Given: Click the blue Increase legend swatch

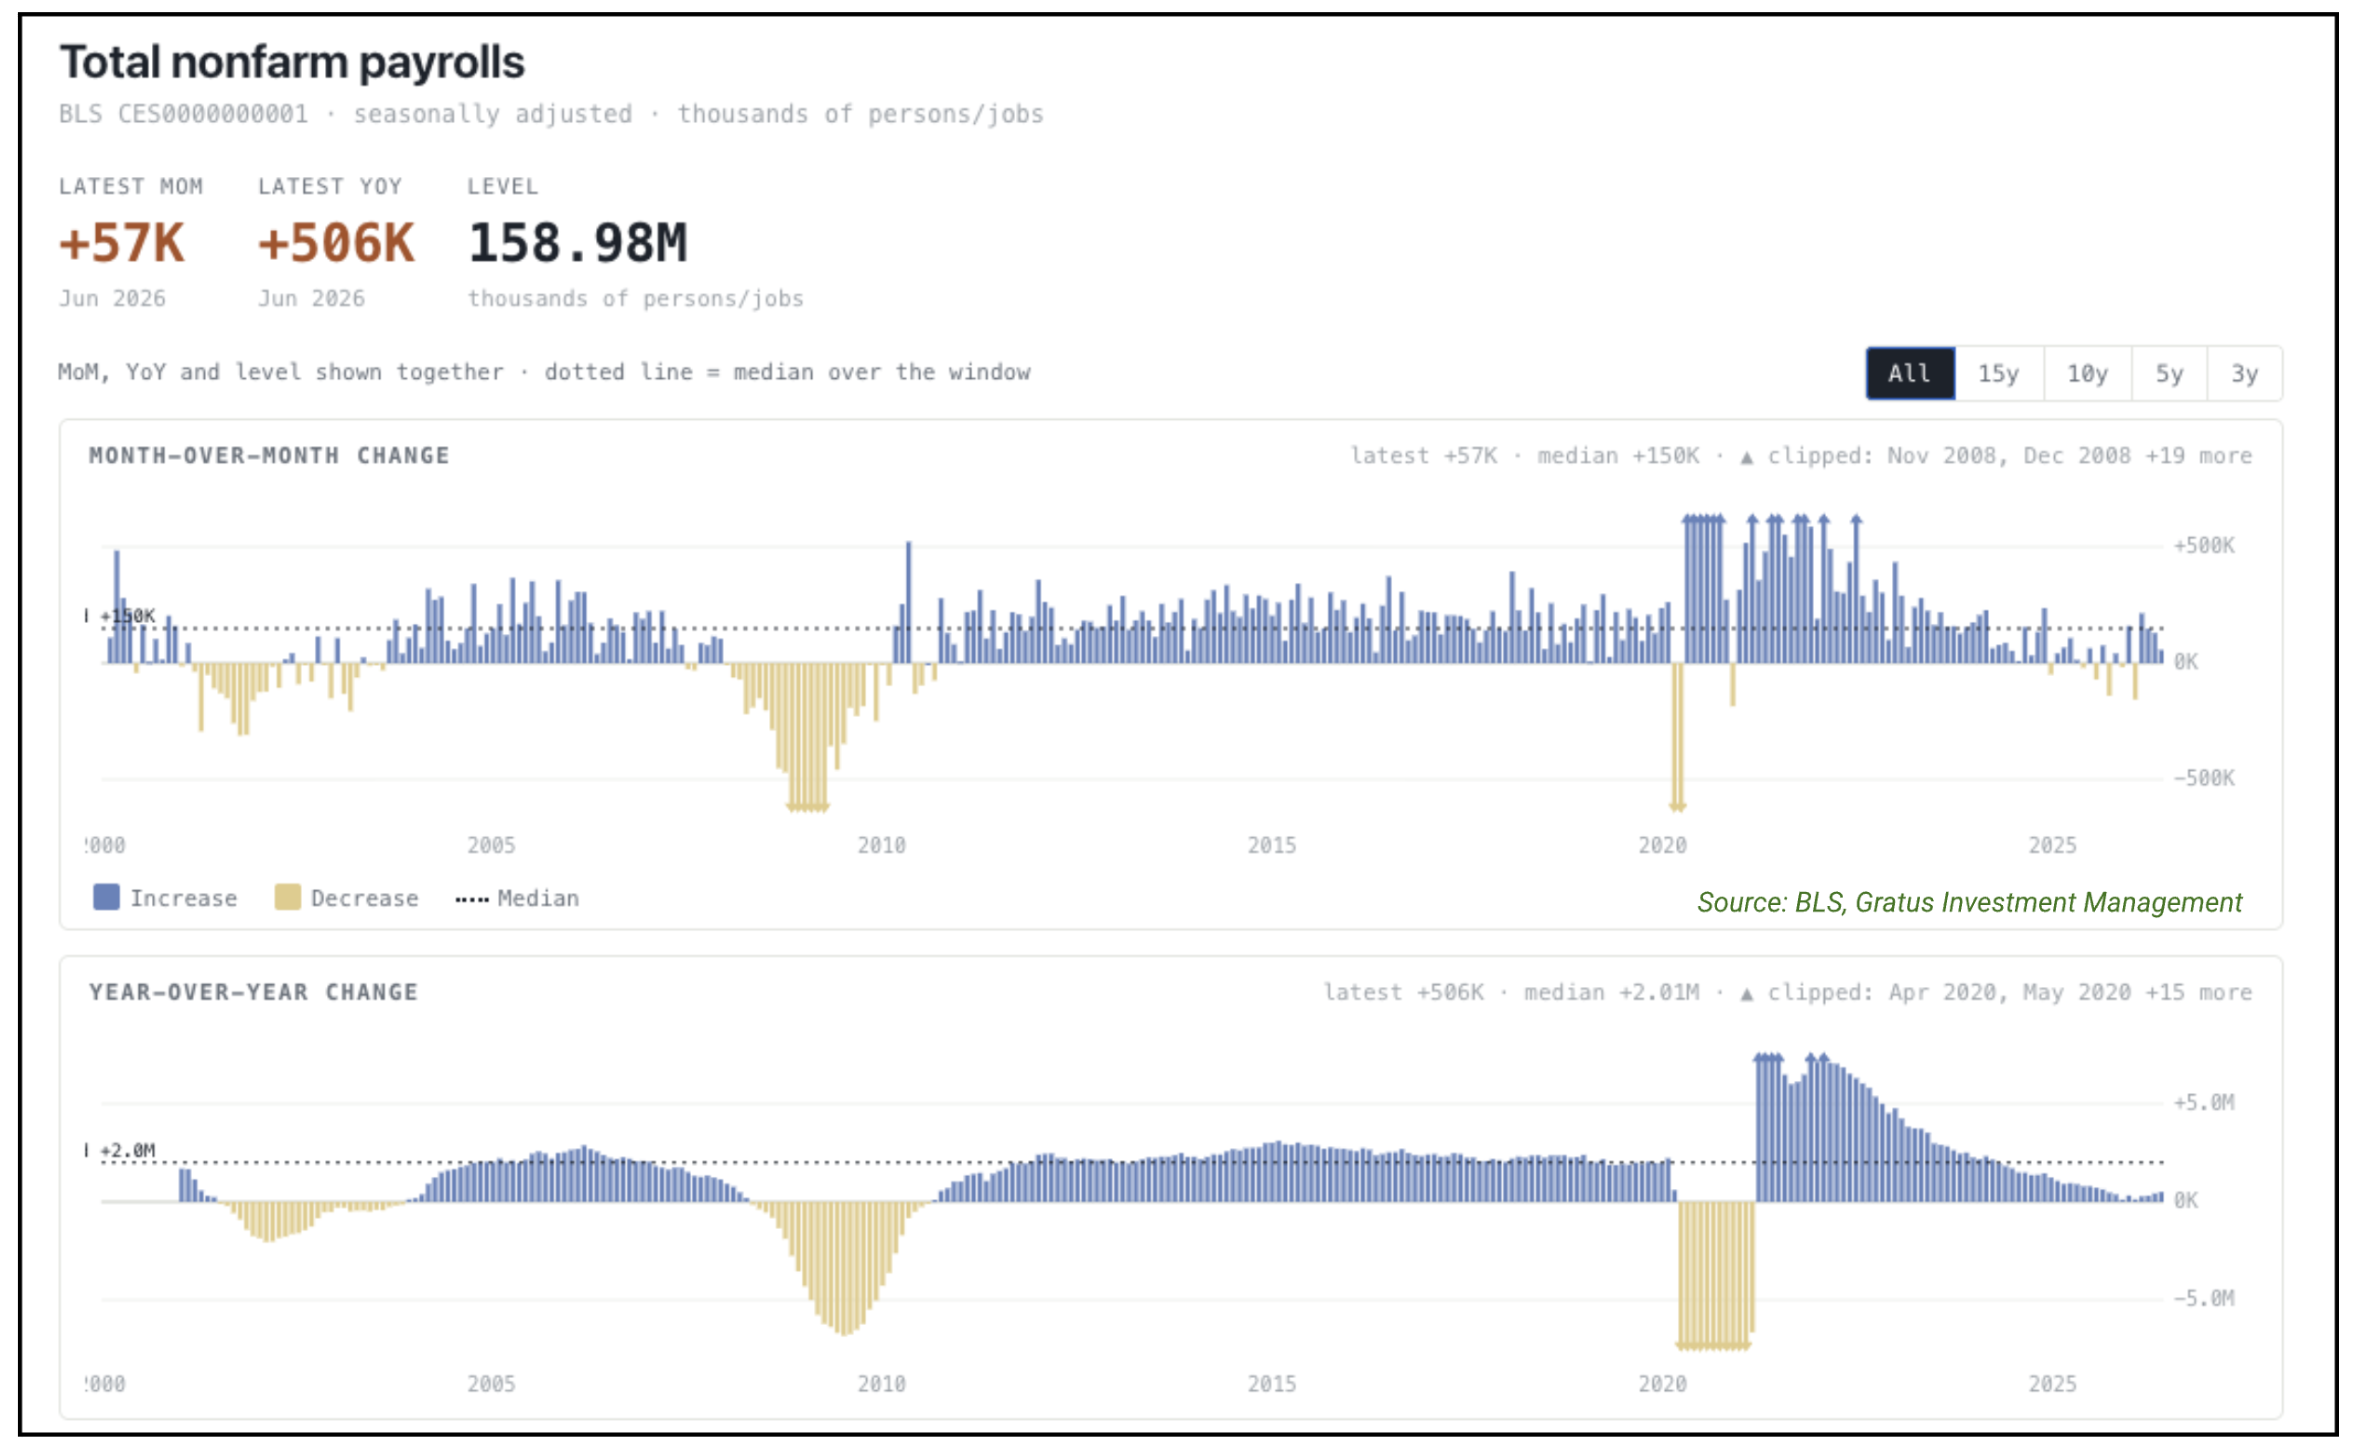Looking at the screenshot, I should 106,897.
